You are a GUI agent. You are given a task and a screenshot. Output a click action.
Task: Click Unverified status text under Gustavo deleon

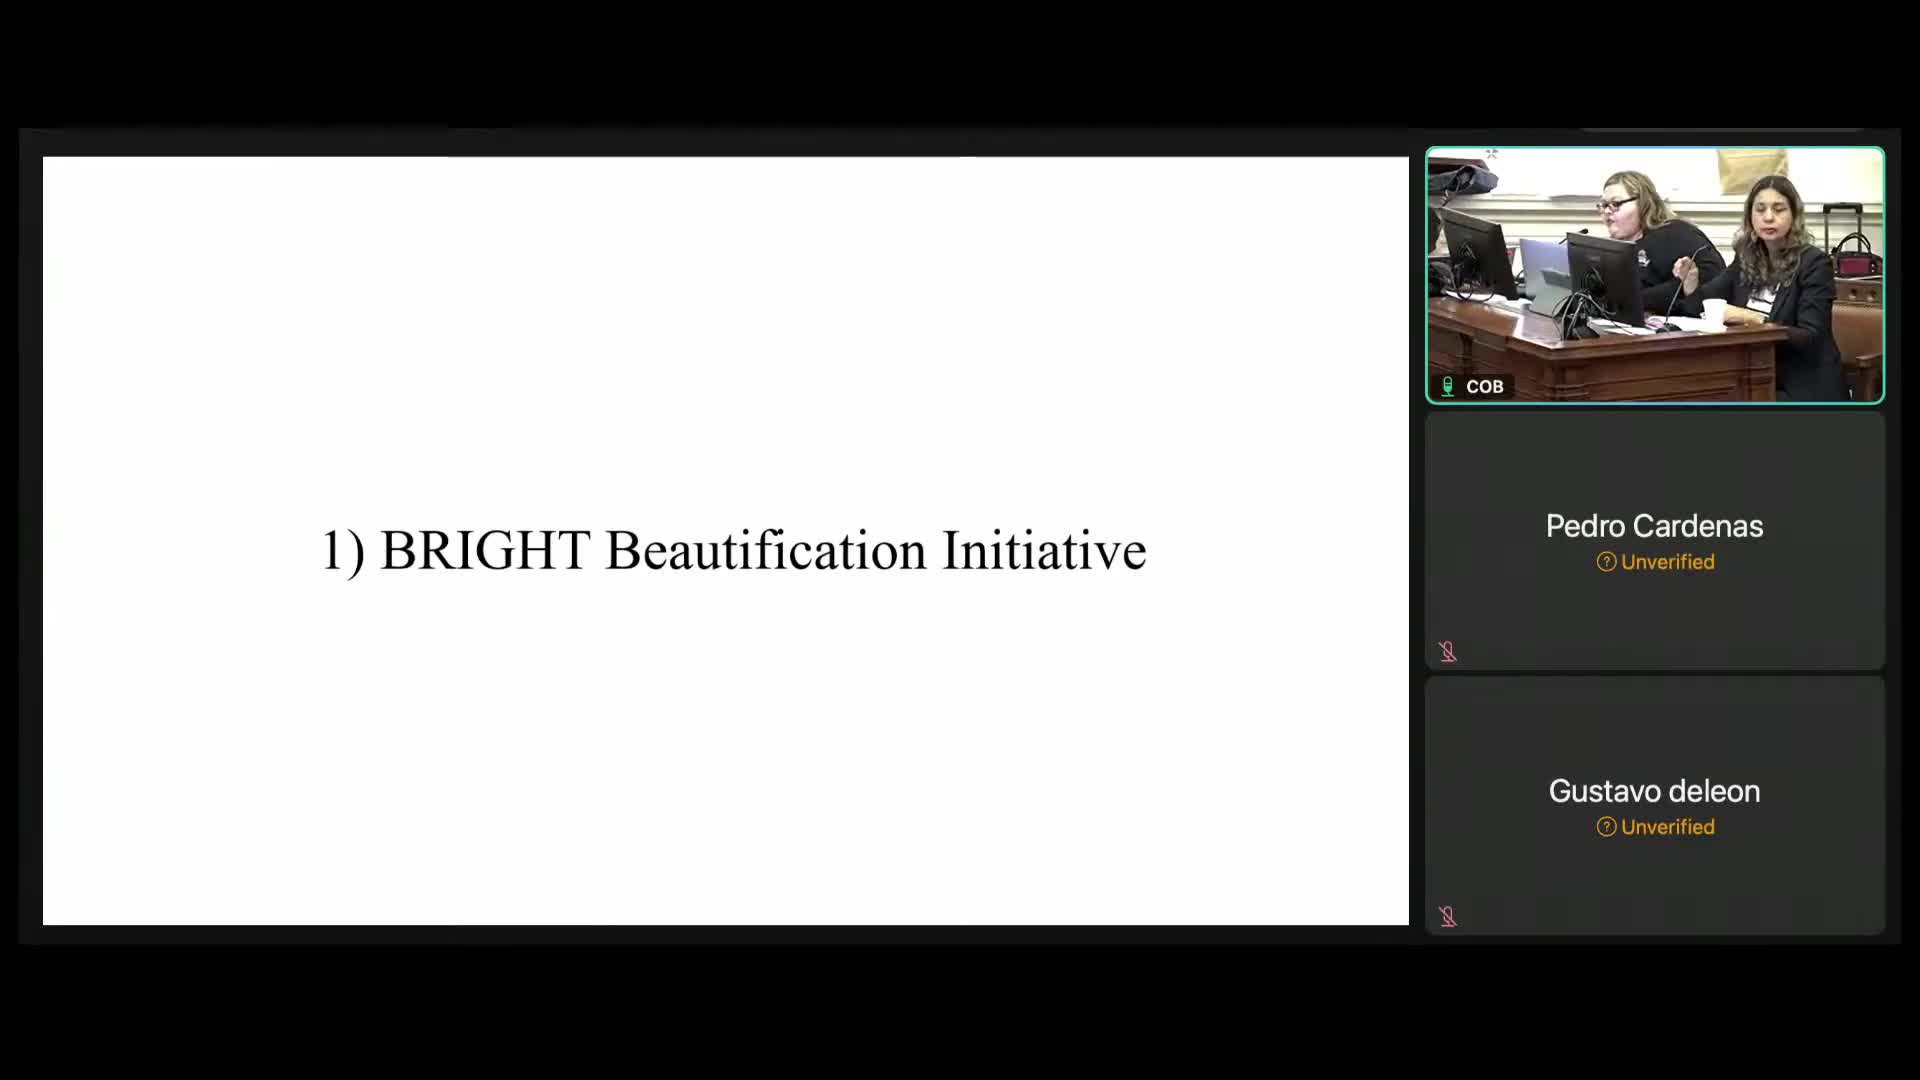[1667, 827]
